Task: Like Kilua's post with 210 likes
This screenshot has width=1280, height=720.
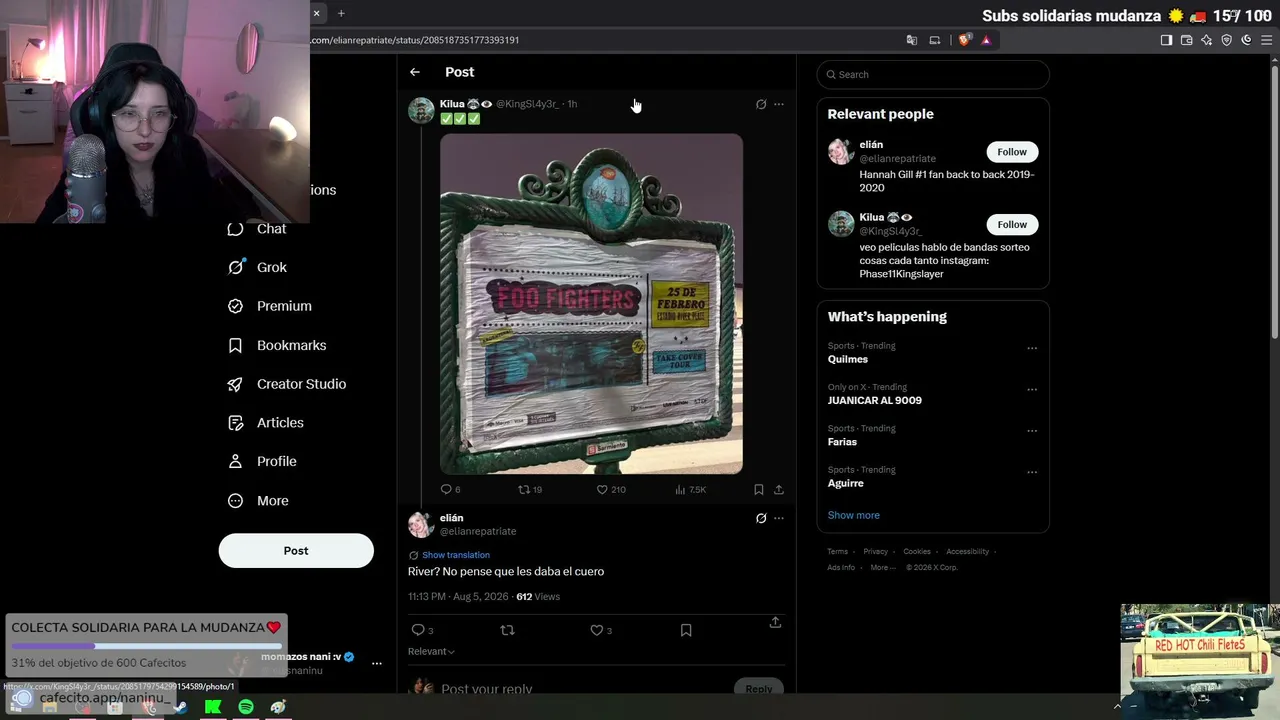Action: 611,490
